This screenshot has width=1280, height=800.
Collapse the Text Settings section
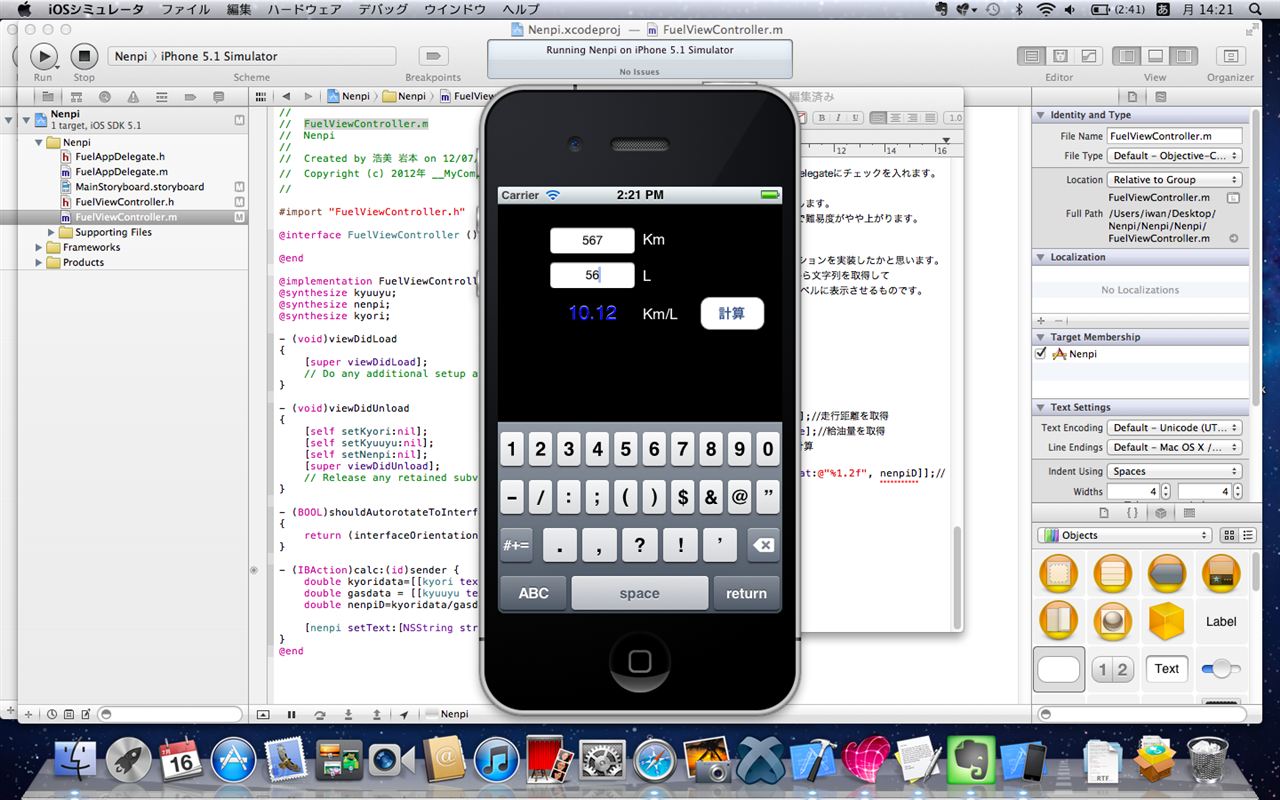1041,407
